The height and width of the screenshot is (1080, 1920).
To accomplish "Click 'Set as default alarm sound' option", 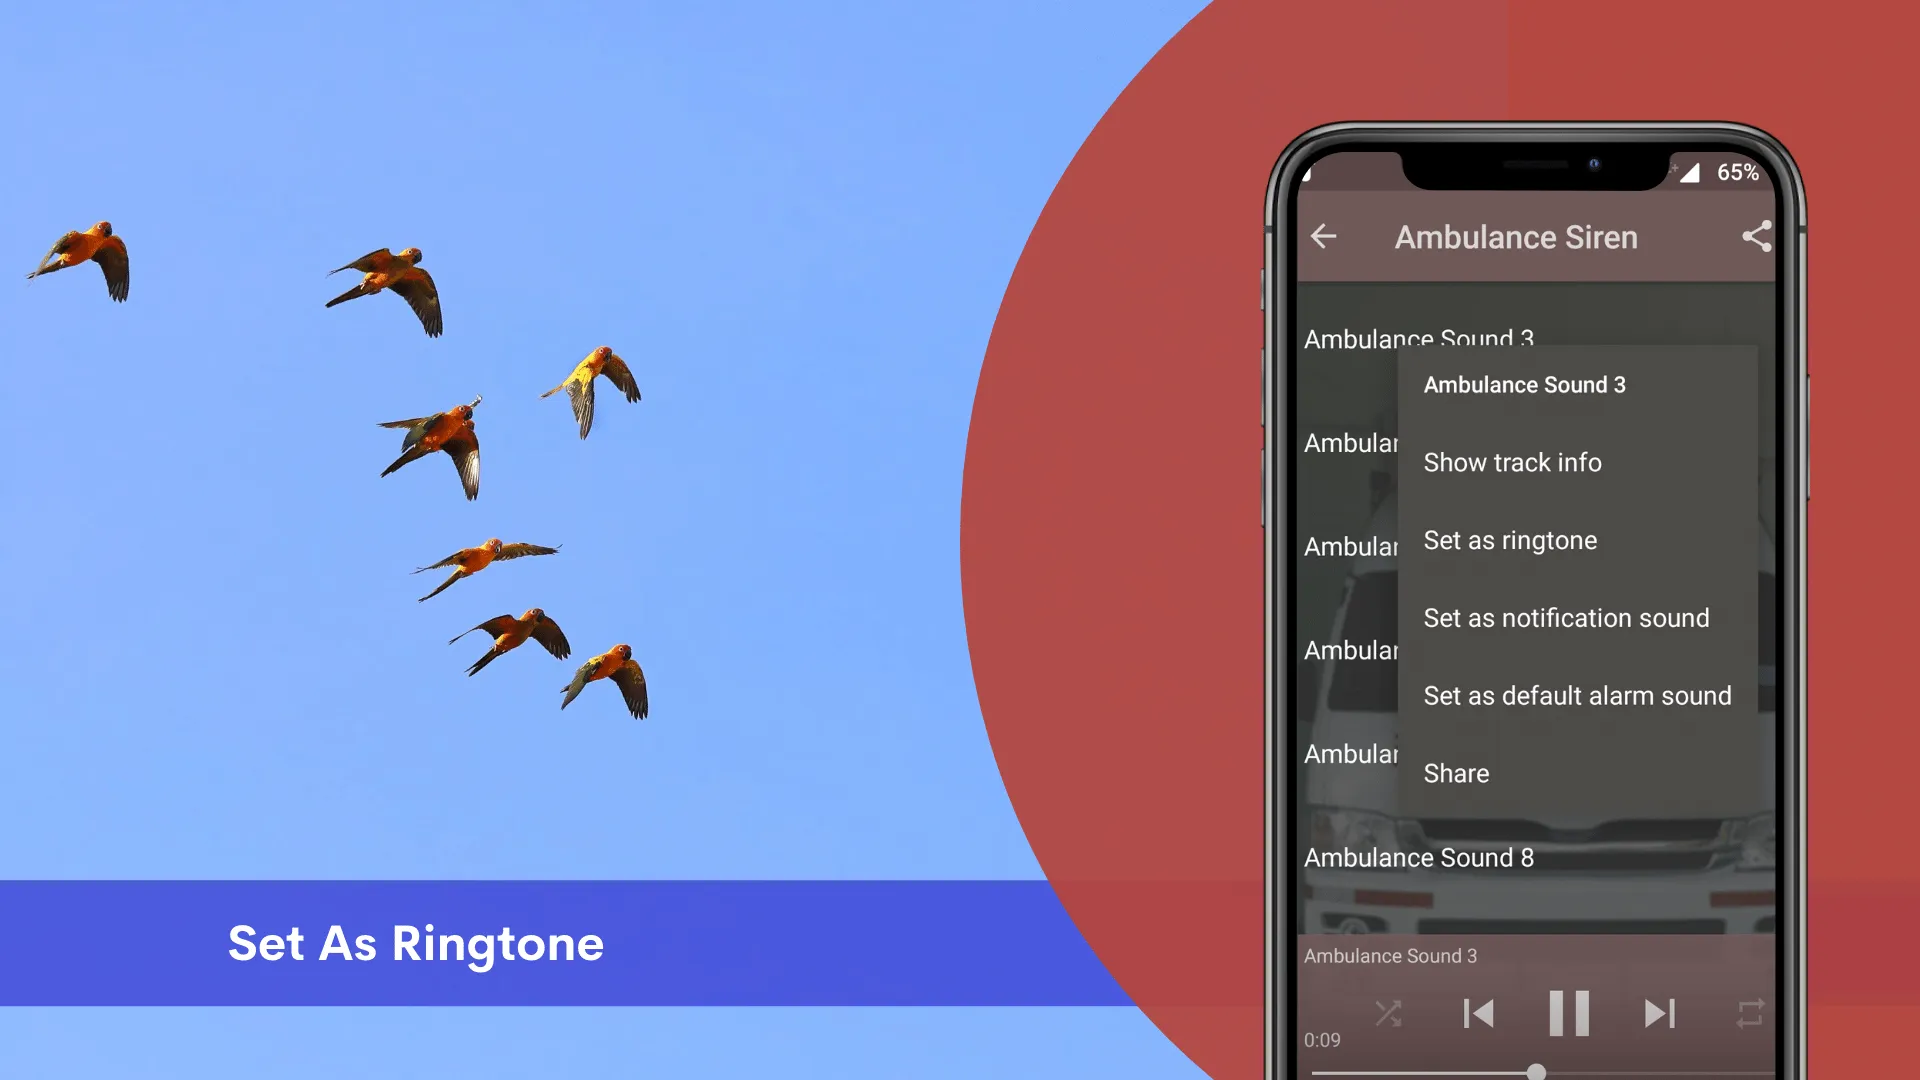I will point(1577,695).
